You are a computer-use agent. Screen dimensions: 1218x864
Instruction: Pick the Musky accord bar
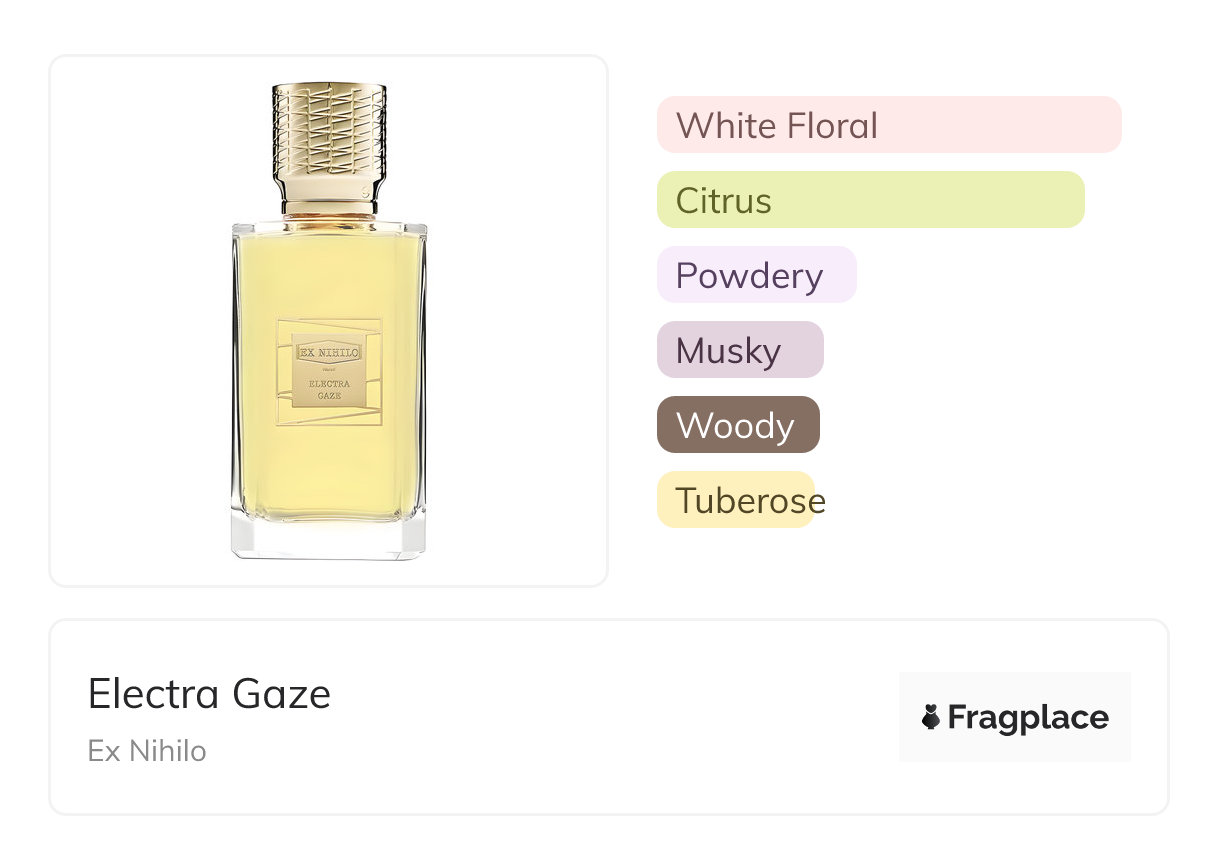click(739, 350)
